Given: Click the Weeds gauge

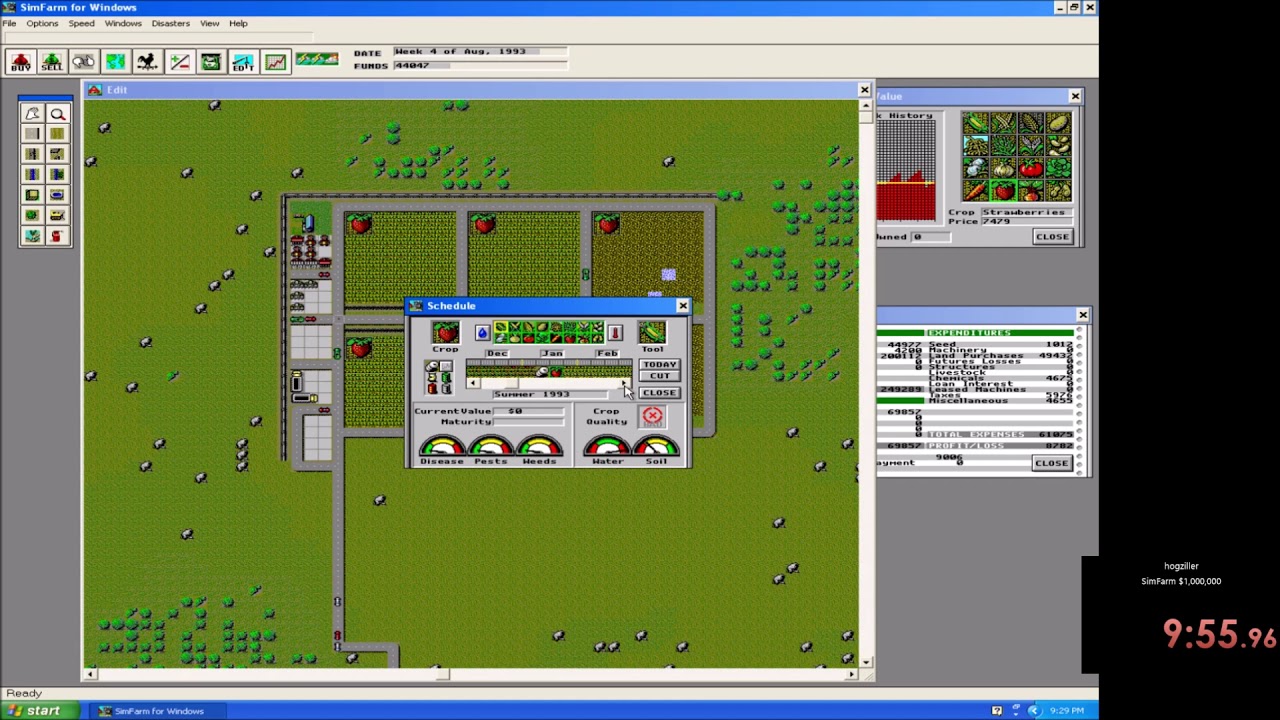Looking at the screenshot, I should (539, 446).
